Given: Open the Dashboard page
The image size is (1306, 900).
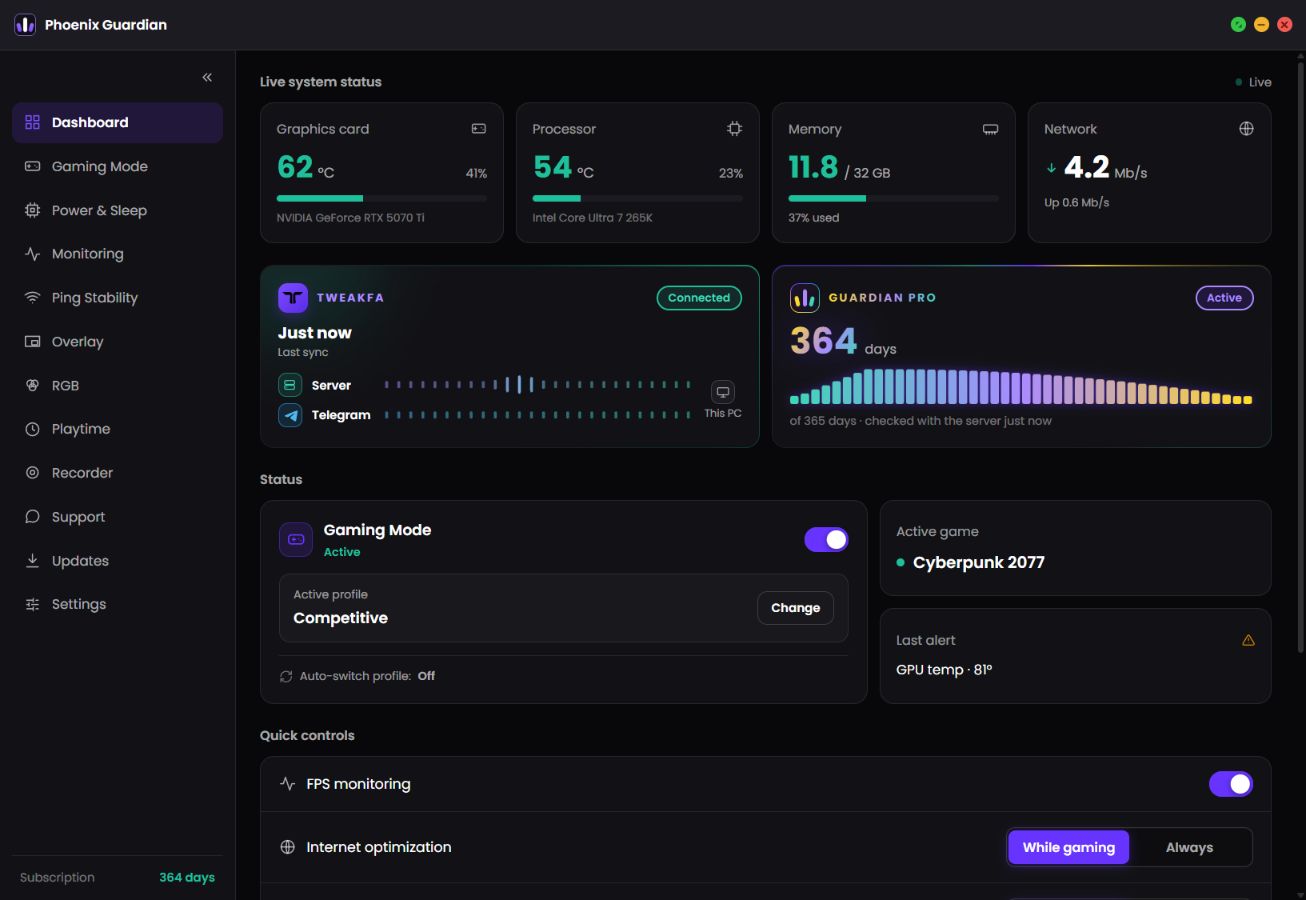Looking at the screenshot, I should [117, 122].
